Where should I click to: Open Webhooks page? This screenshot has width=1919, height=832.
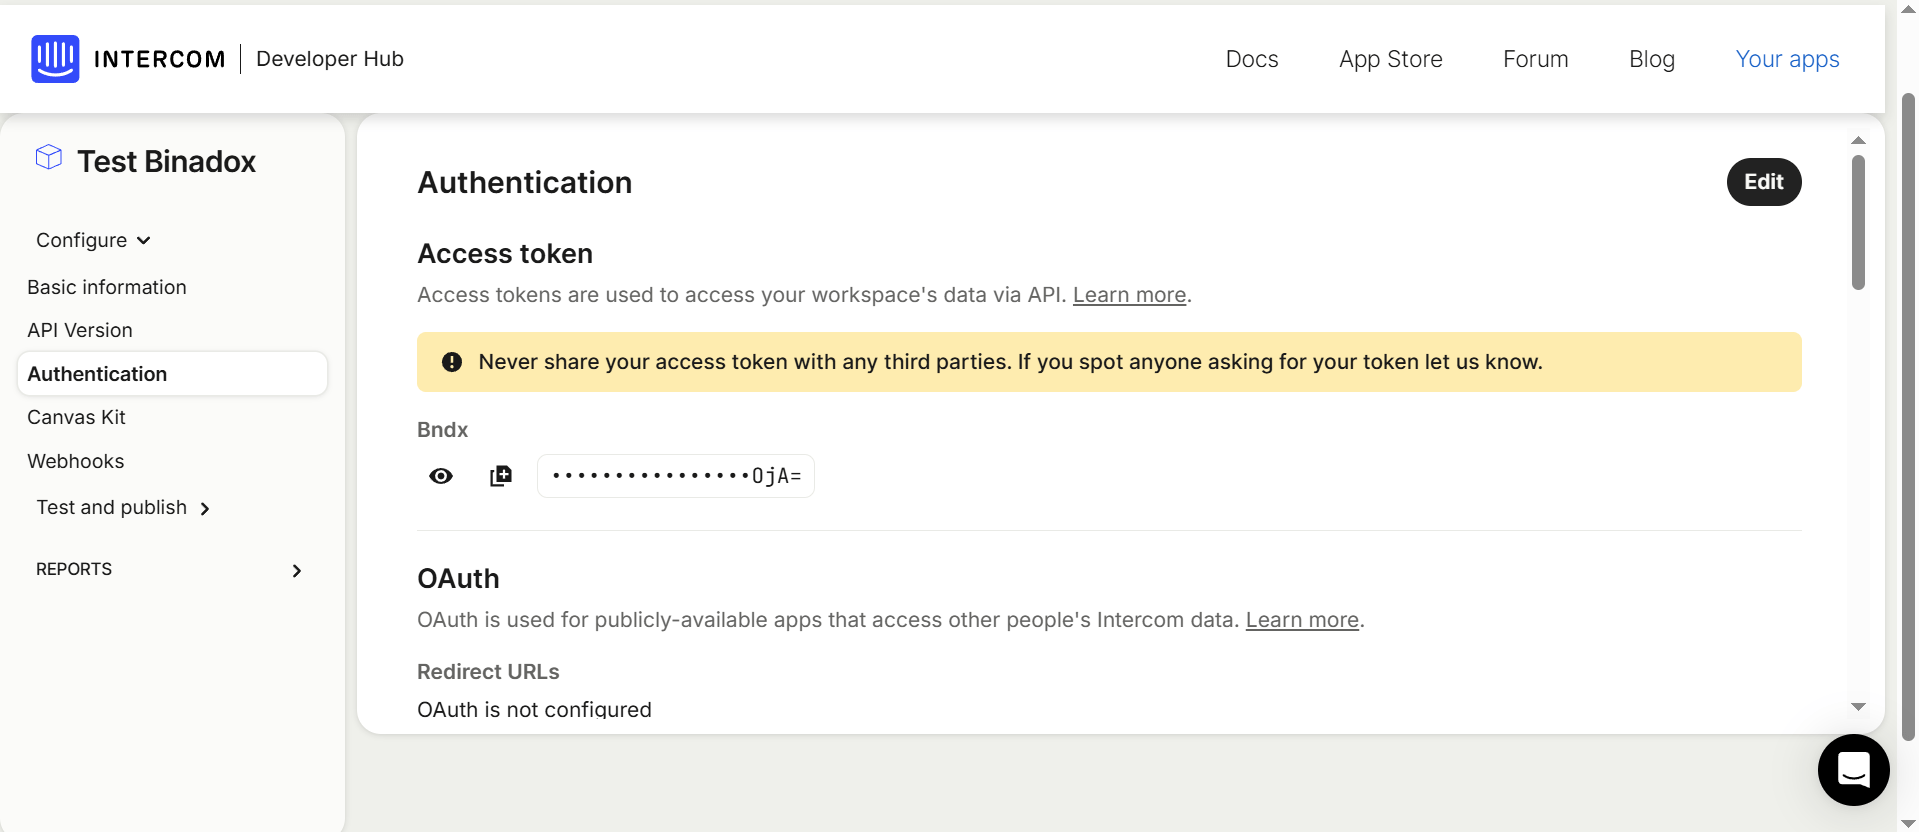click(x=76, y=461)
